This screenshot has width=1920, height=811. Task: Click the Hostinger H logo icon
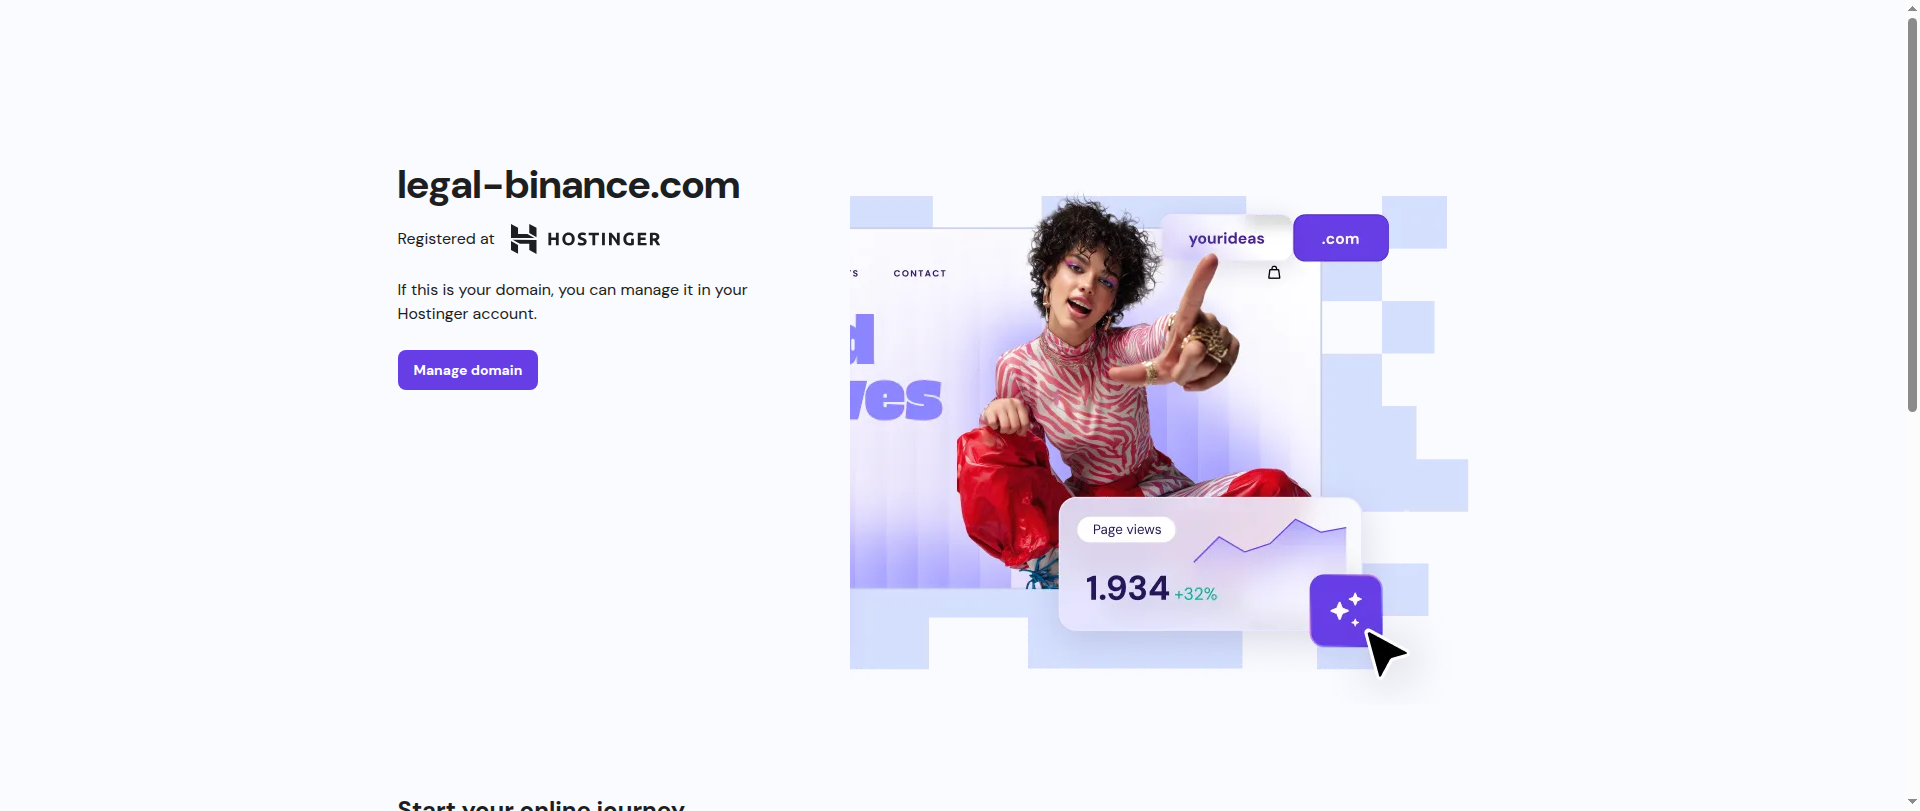tap(524, 239)
